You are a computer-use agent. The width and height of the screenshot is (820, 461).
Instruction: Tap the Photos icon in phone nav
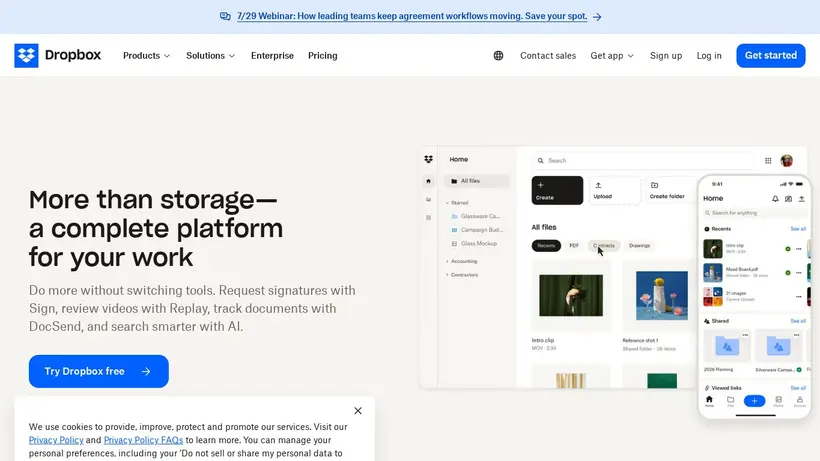click(x=778, y=401)
